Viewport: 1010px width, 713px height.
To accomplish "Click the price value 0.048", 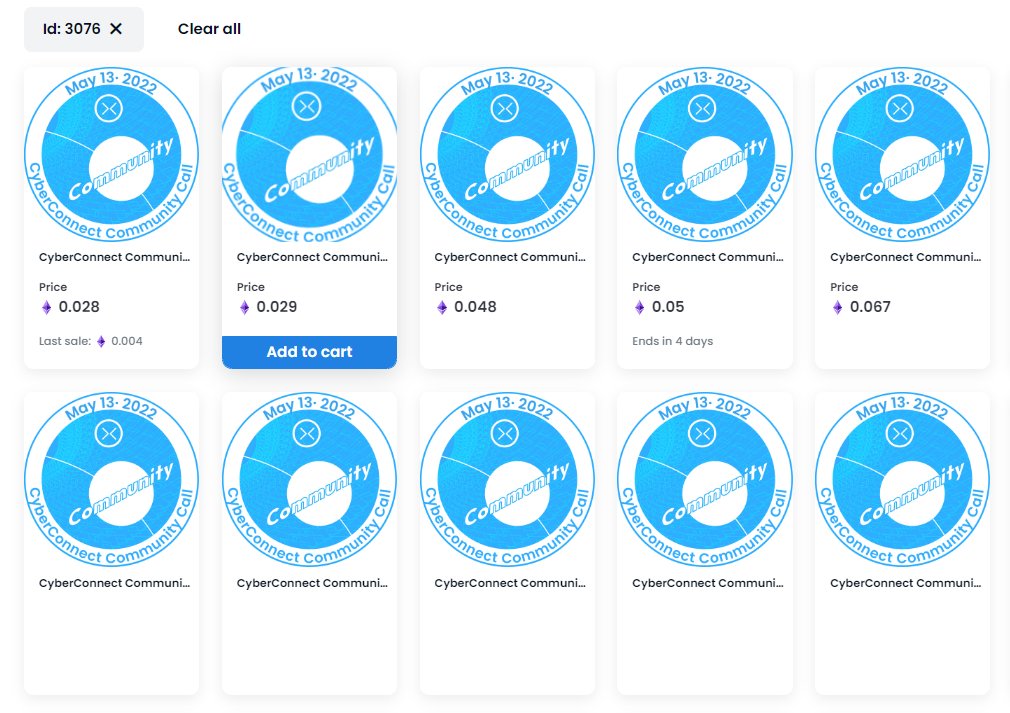I will tap(475, 307).
